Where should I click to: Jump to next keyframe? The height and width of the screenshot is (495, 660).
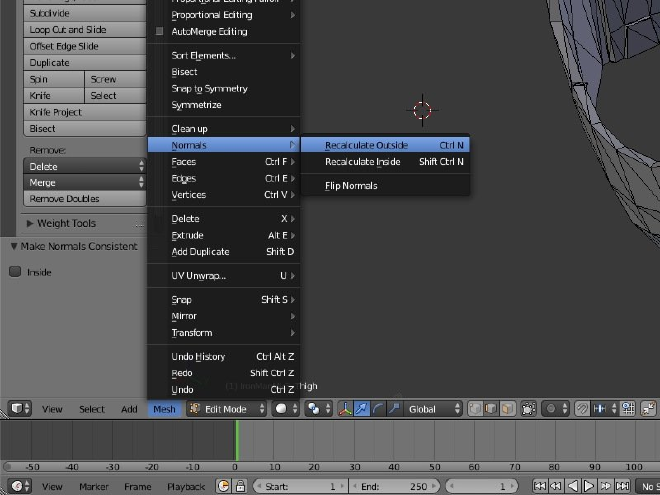(x=605, y=486)
